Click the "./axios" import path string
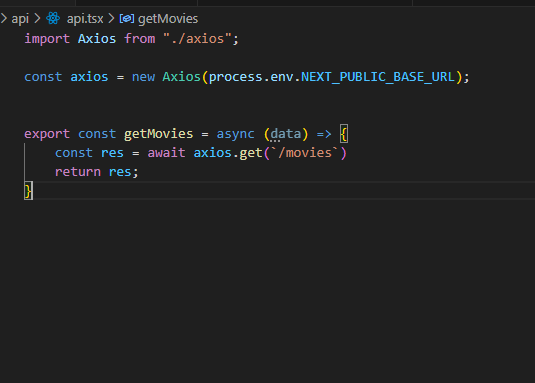Viewport: 535px width, 383px height. coord(197,39)
